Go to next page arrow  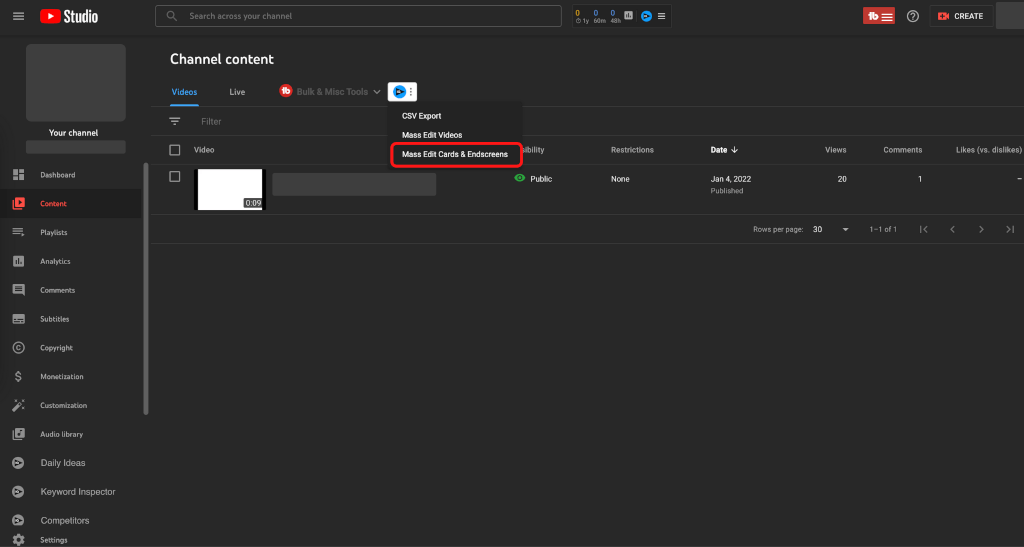click(x=981, y=229)
